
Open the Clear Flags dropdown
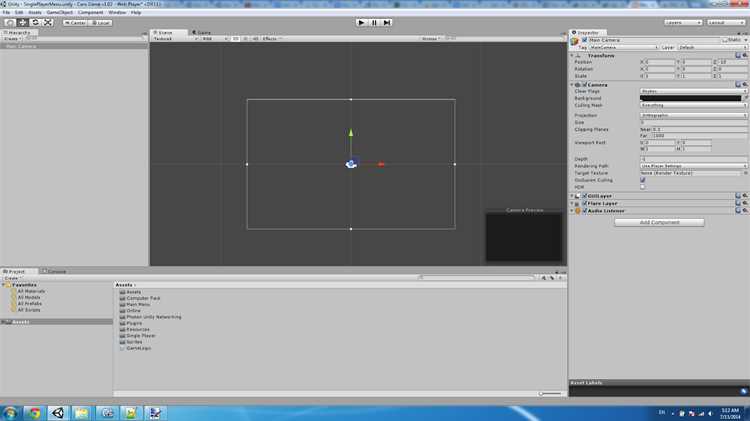[x=694, y=91]
